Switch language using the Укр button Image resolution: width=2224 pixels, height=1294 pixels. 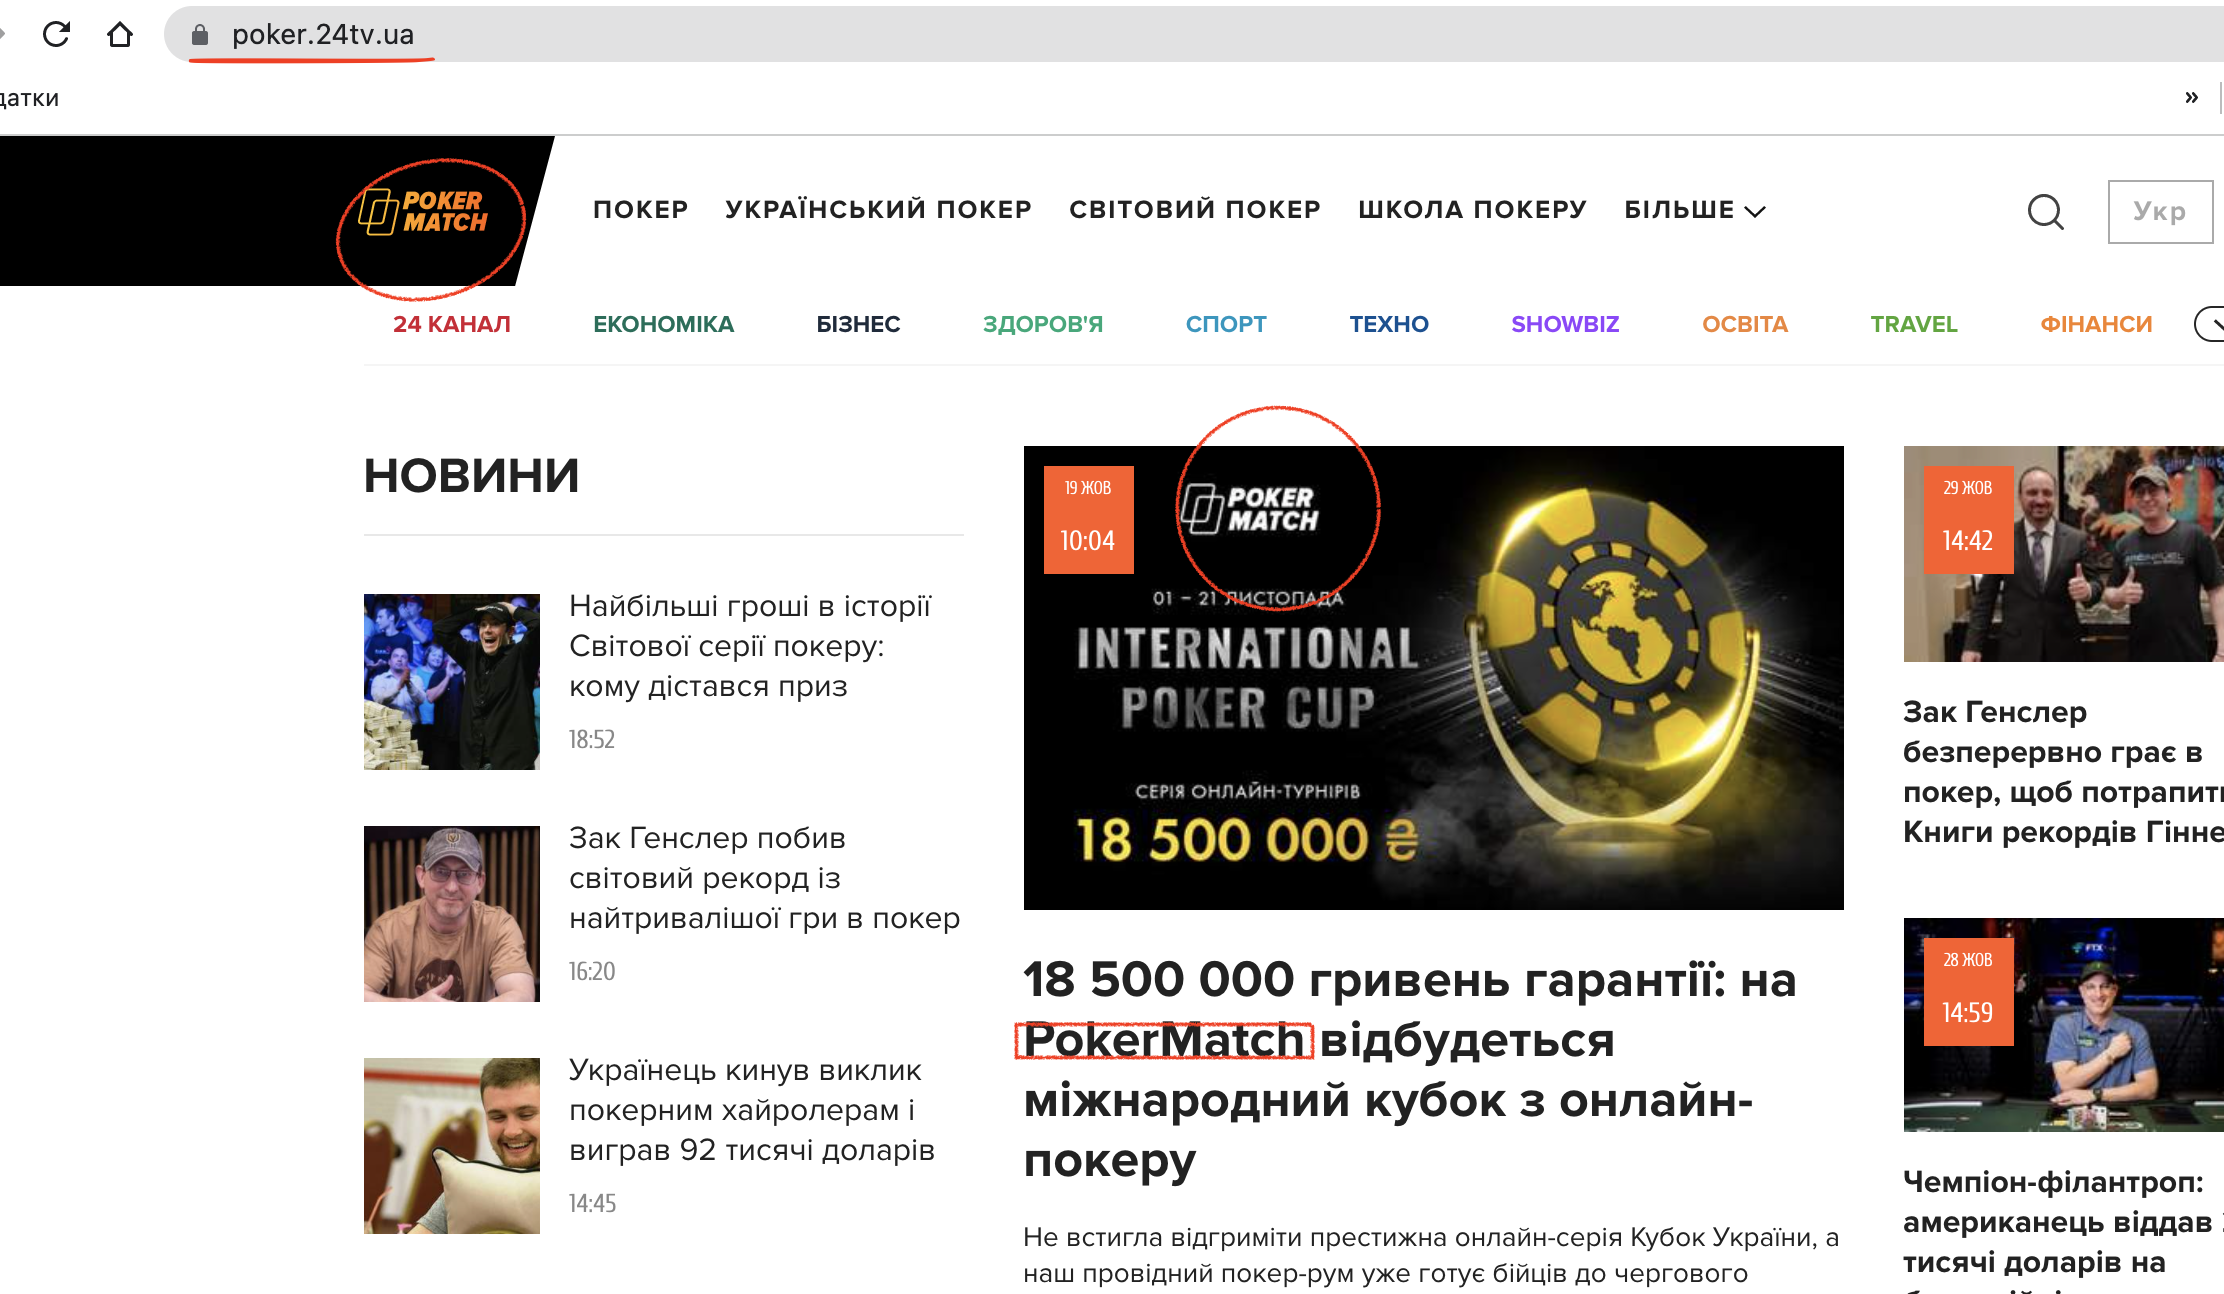[x=2160, y=211]
